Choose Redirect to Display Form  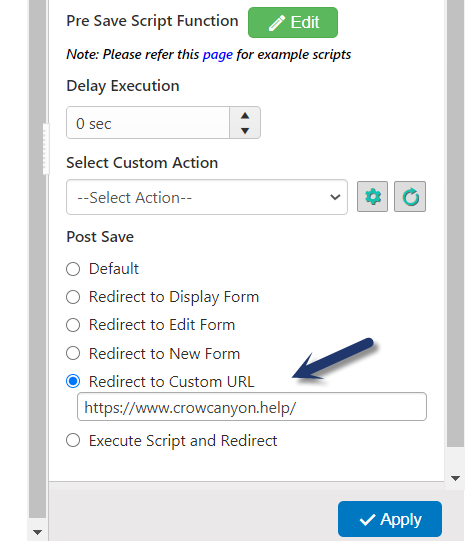click(x=73, y=297)
